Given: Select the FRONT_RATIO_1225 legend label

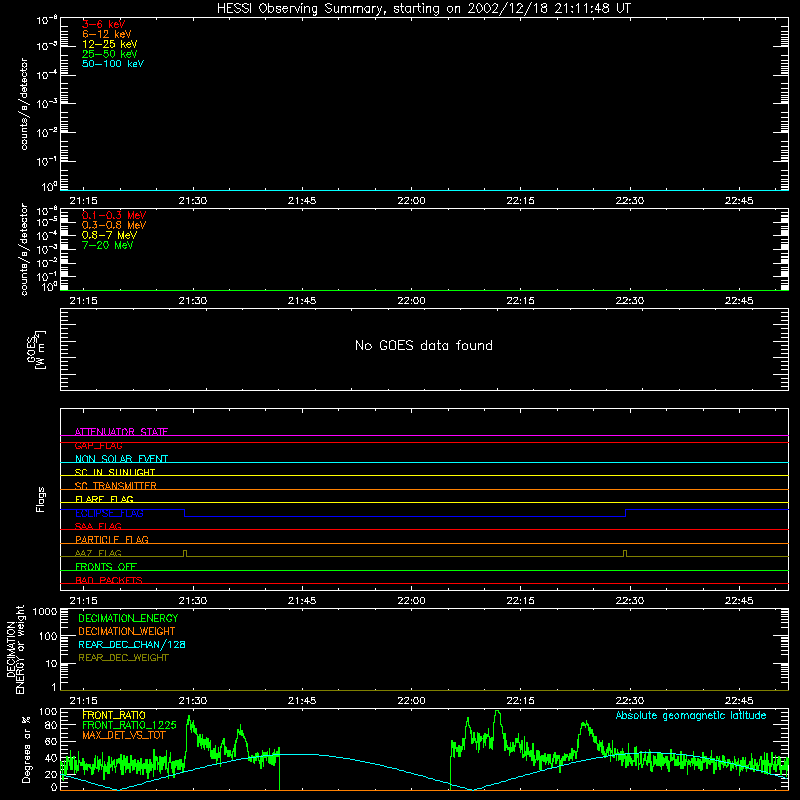Looking at the screenshot, I should click(129, 725).
